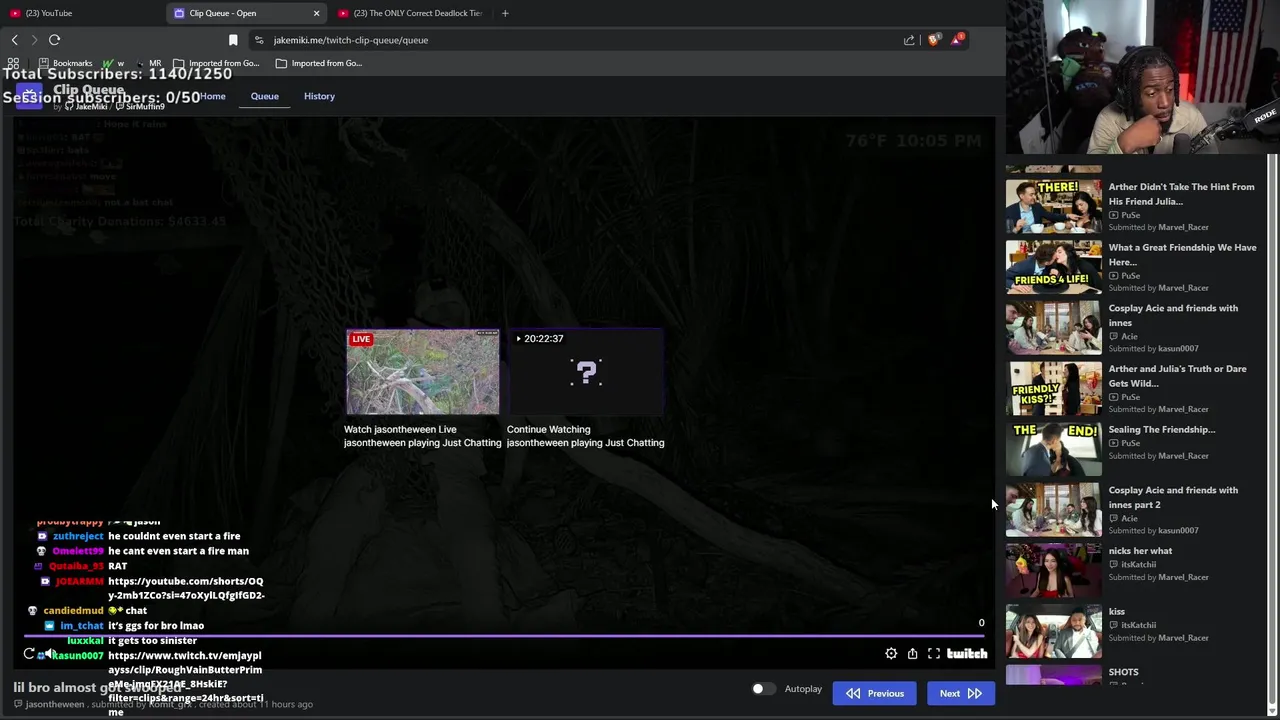The width and height of the screenshot is (1280, 720).
Task: Click 'he couldnt even start a fire' chat message
Action: [x=174, y=536]
